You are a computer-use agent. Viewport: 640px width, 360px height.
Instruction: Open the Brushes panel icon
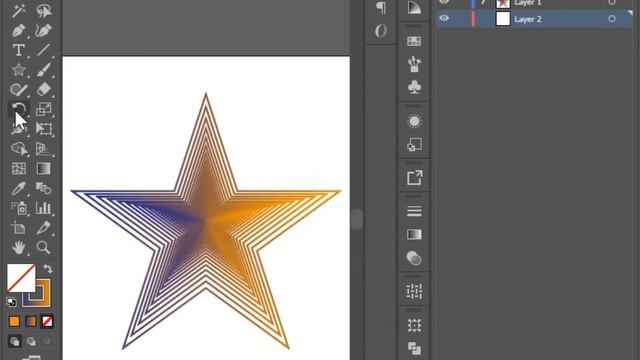click(414, 64)
